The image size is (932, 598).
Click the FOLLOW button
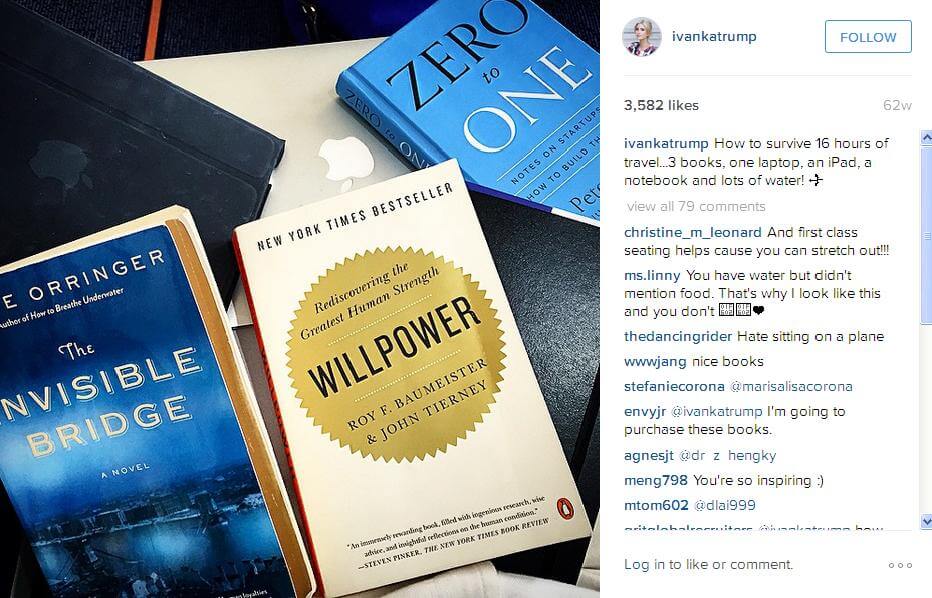868,37
